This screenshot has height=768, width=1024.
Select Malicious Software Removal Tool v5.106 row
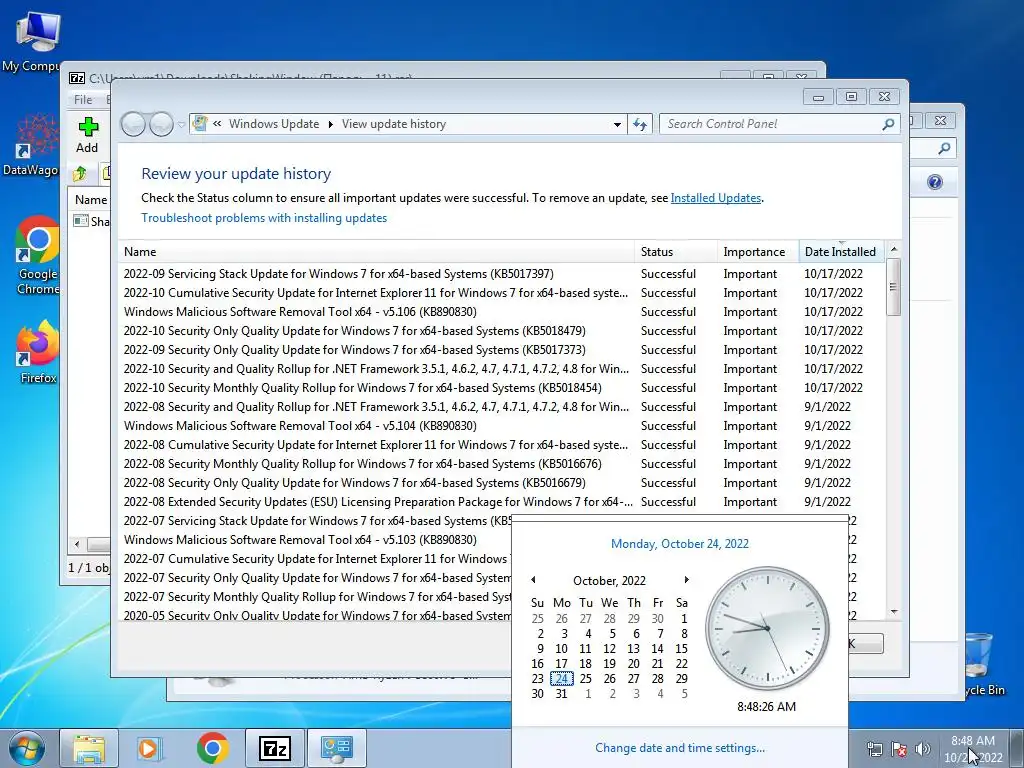tap(502, 312)
